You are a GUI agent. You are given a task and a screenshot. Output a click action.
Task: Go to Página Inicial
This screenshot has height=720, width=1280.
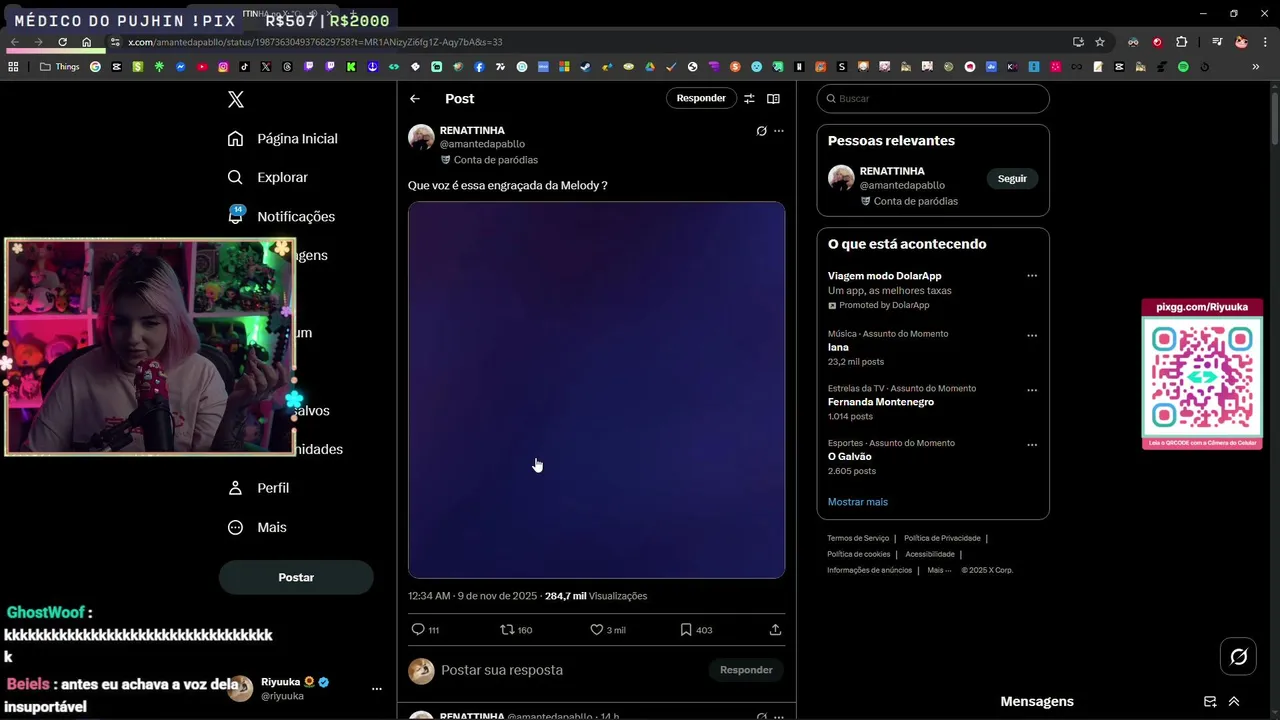[x=283, y=138]
